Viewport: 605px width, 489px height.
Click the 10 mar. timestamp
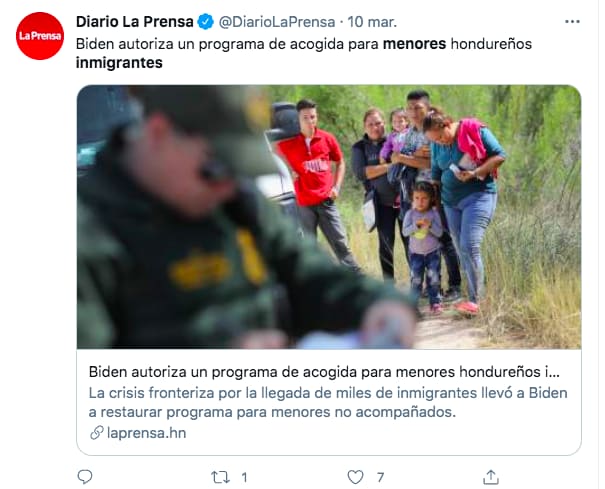point(372,22)
